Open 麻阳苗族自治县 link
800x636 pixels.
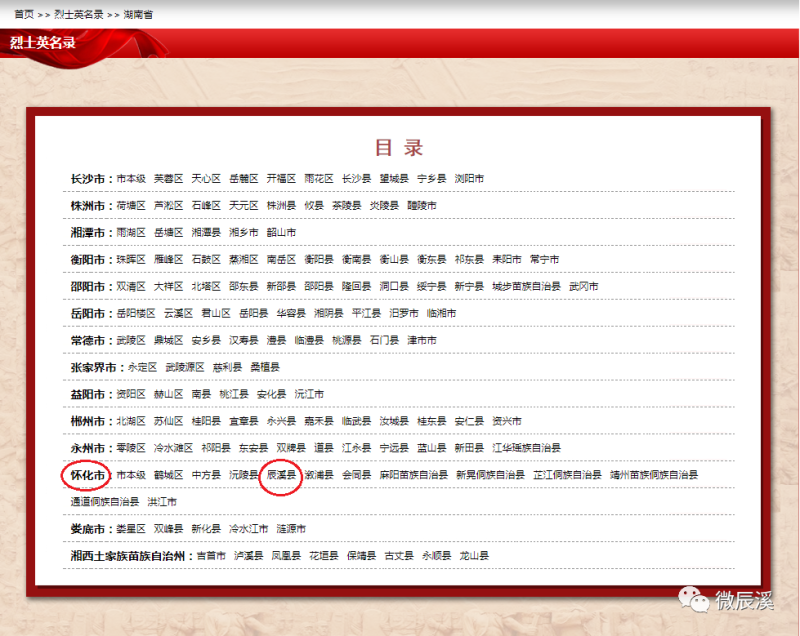[x=414, y=475]
